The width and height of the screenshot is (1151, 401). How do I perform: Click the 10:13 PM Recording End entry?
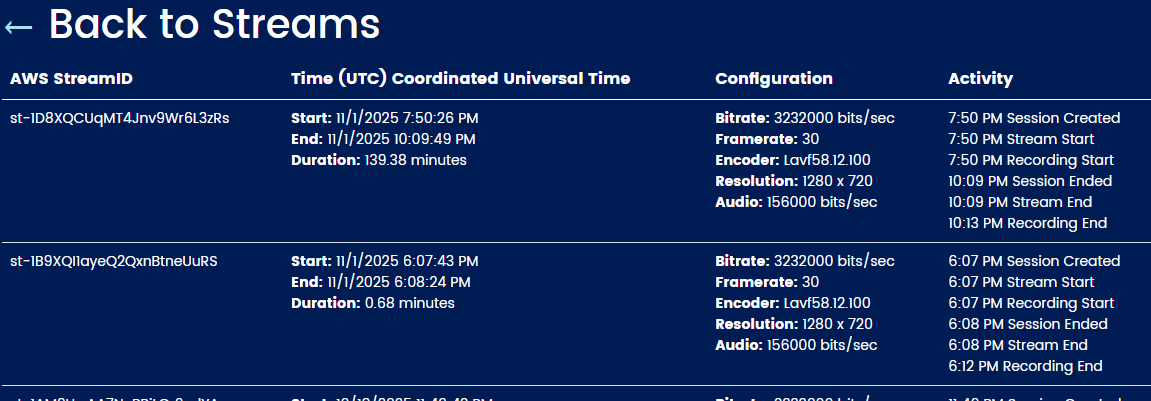coord(1028,223)
